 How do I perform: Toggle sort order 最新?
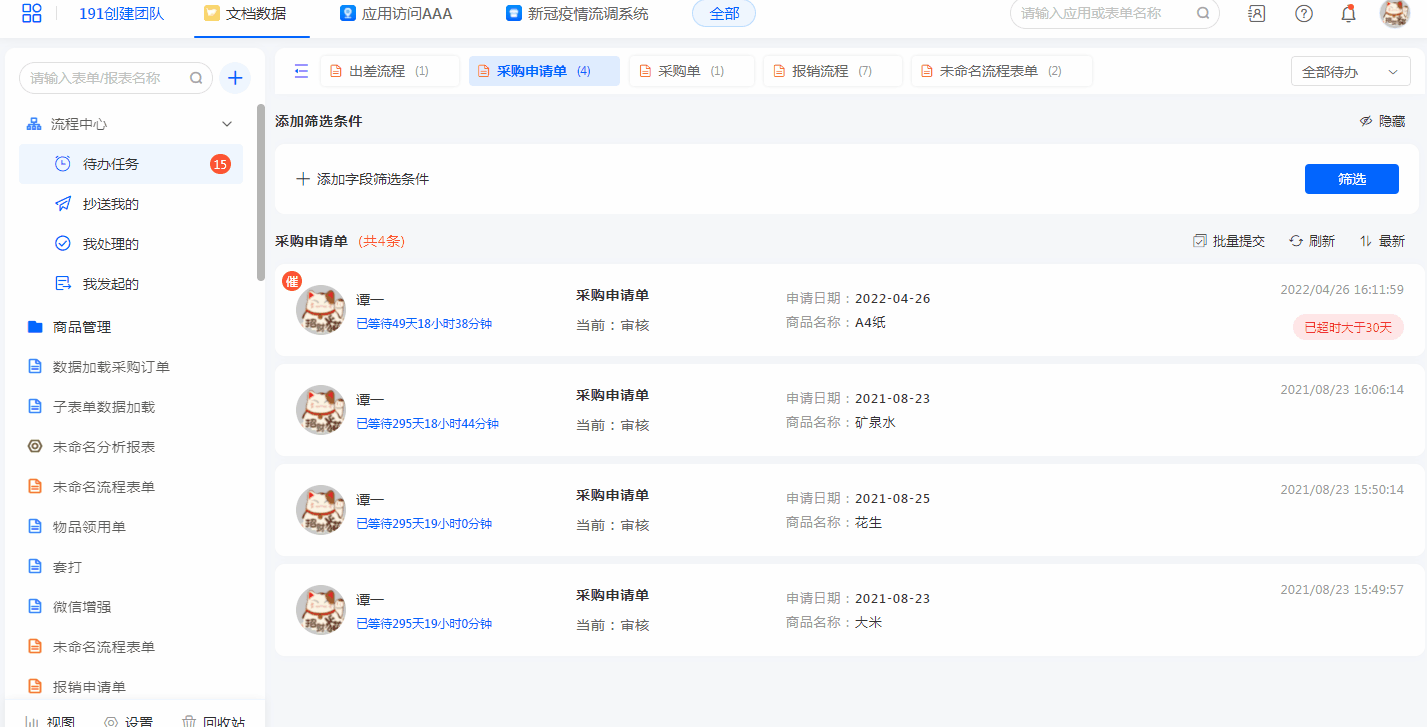click(1381, 241)
